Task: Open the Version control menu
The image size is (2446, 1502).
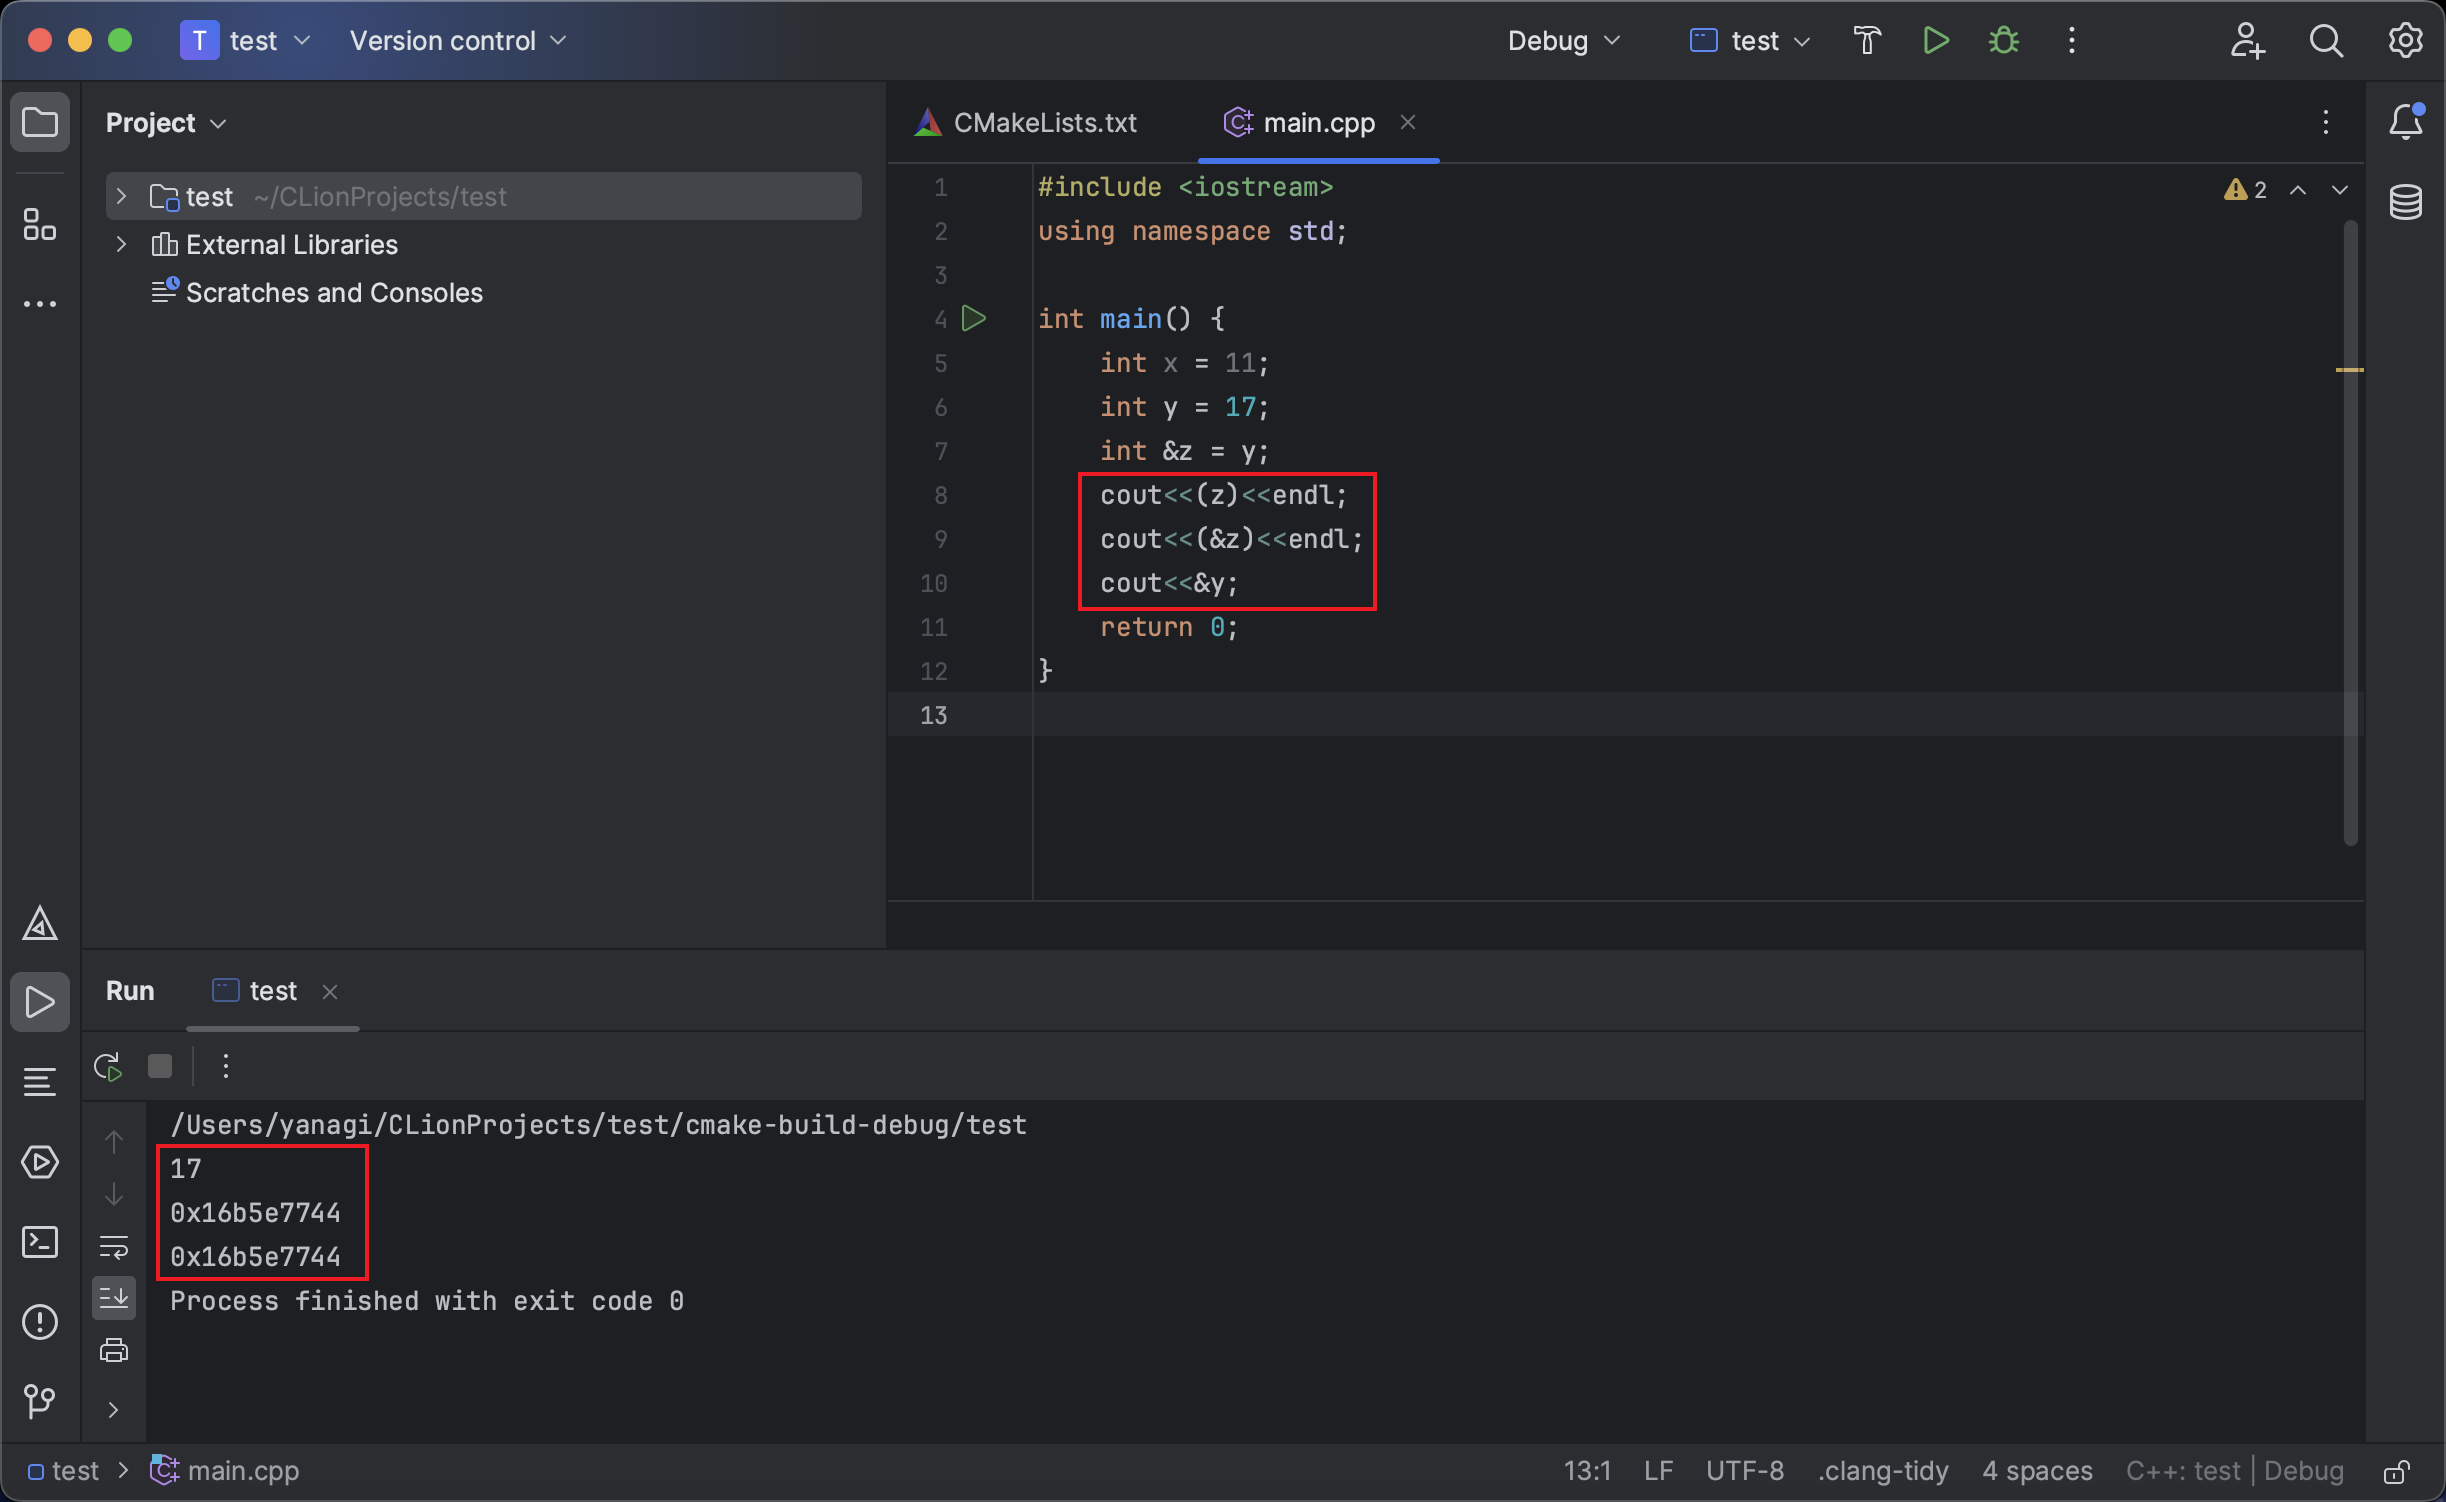Action: tap(457, 41)
